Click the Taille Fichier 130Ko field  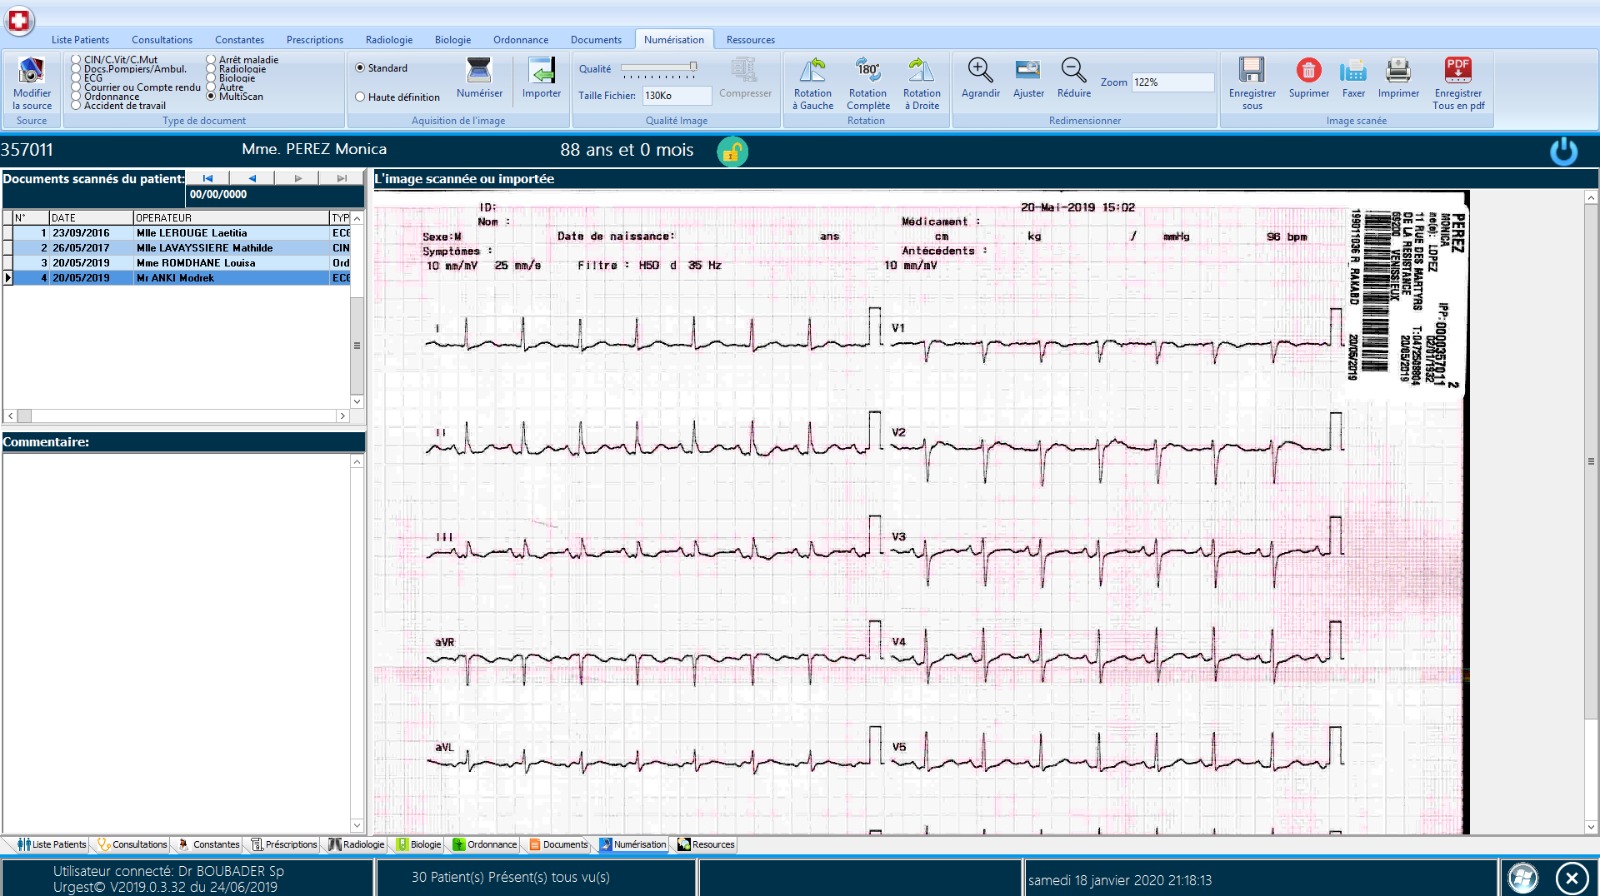point(676,96)
